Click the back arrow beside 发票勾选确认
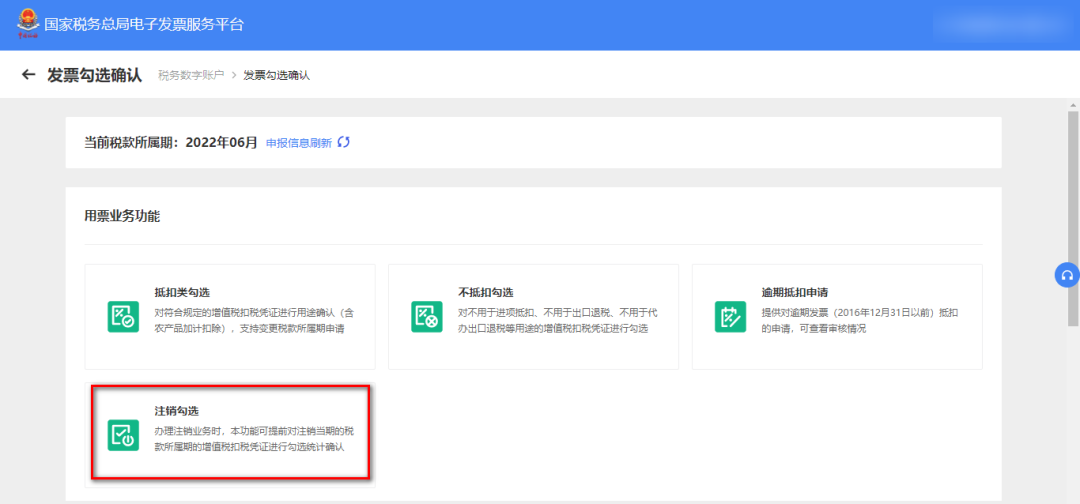Viewport: 1080px width, 504px height. (x=28, y=75)
